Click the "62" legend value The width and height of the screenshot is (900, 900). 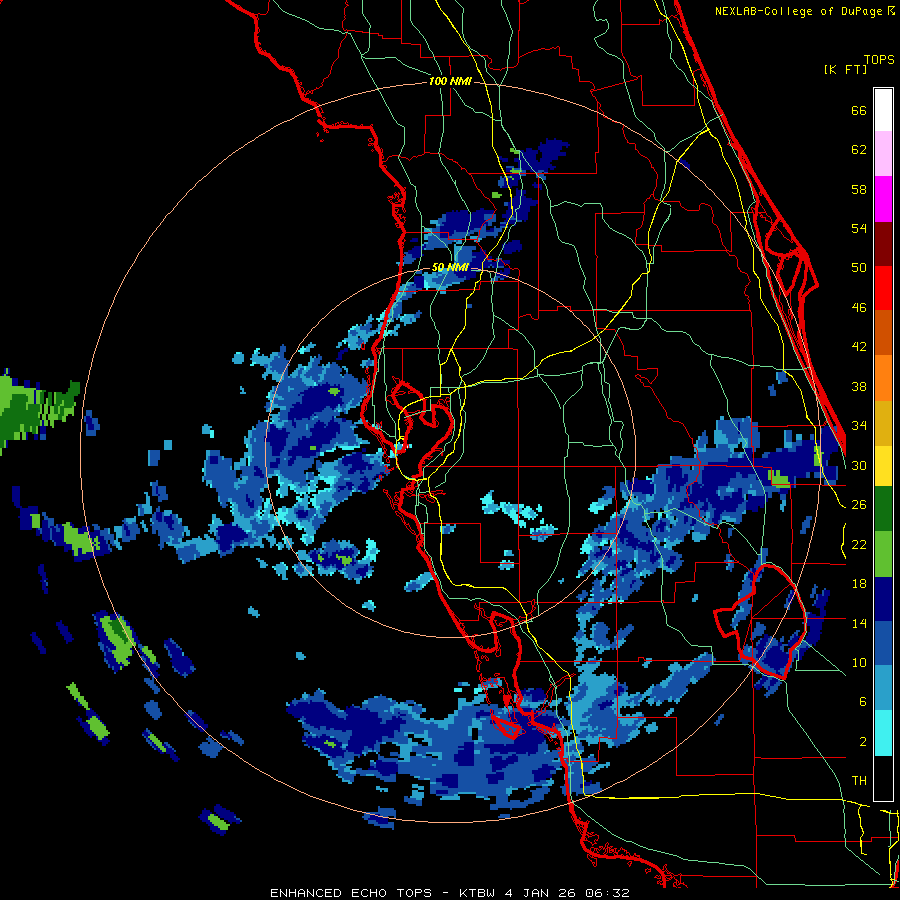click(x=859, y=150)
